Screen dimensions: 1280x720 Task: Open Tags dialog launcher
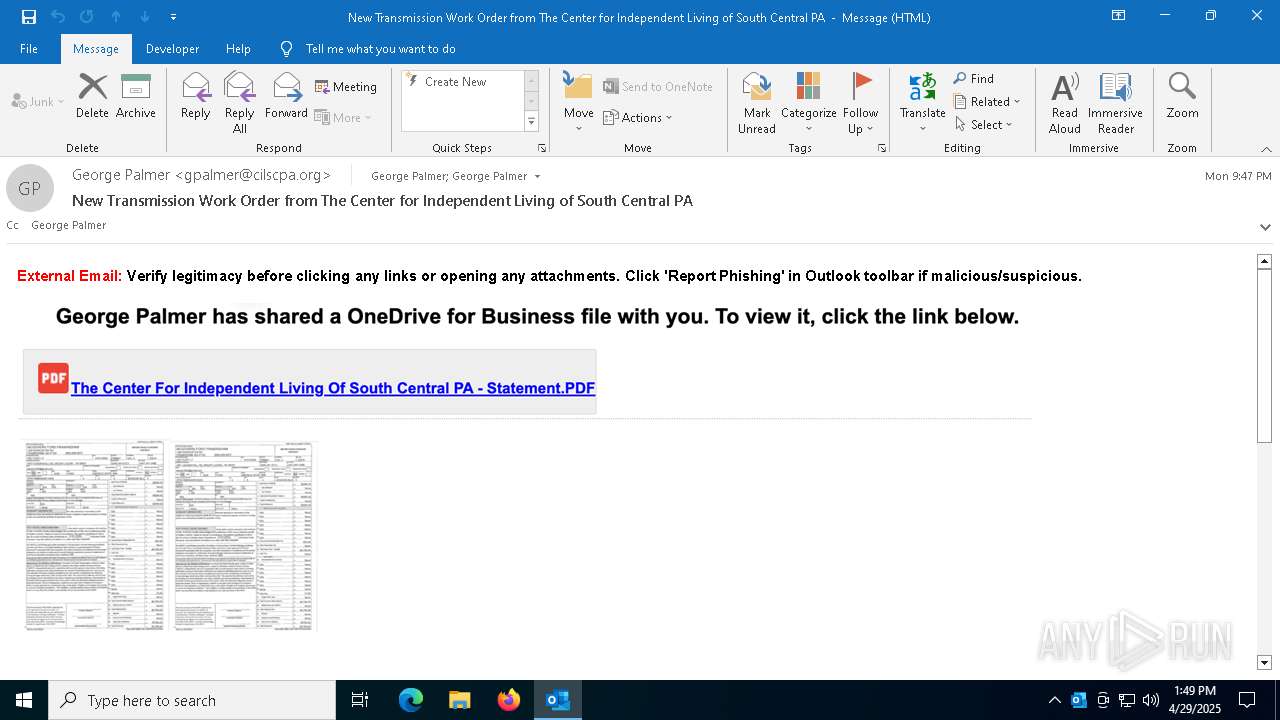pyautogui.click(x=882, y=148)
